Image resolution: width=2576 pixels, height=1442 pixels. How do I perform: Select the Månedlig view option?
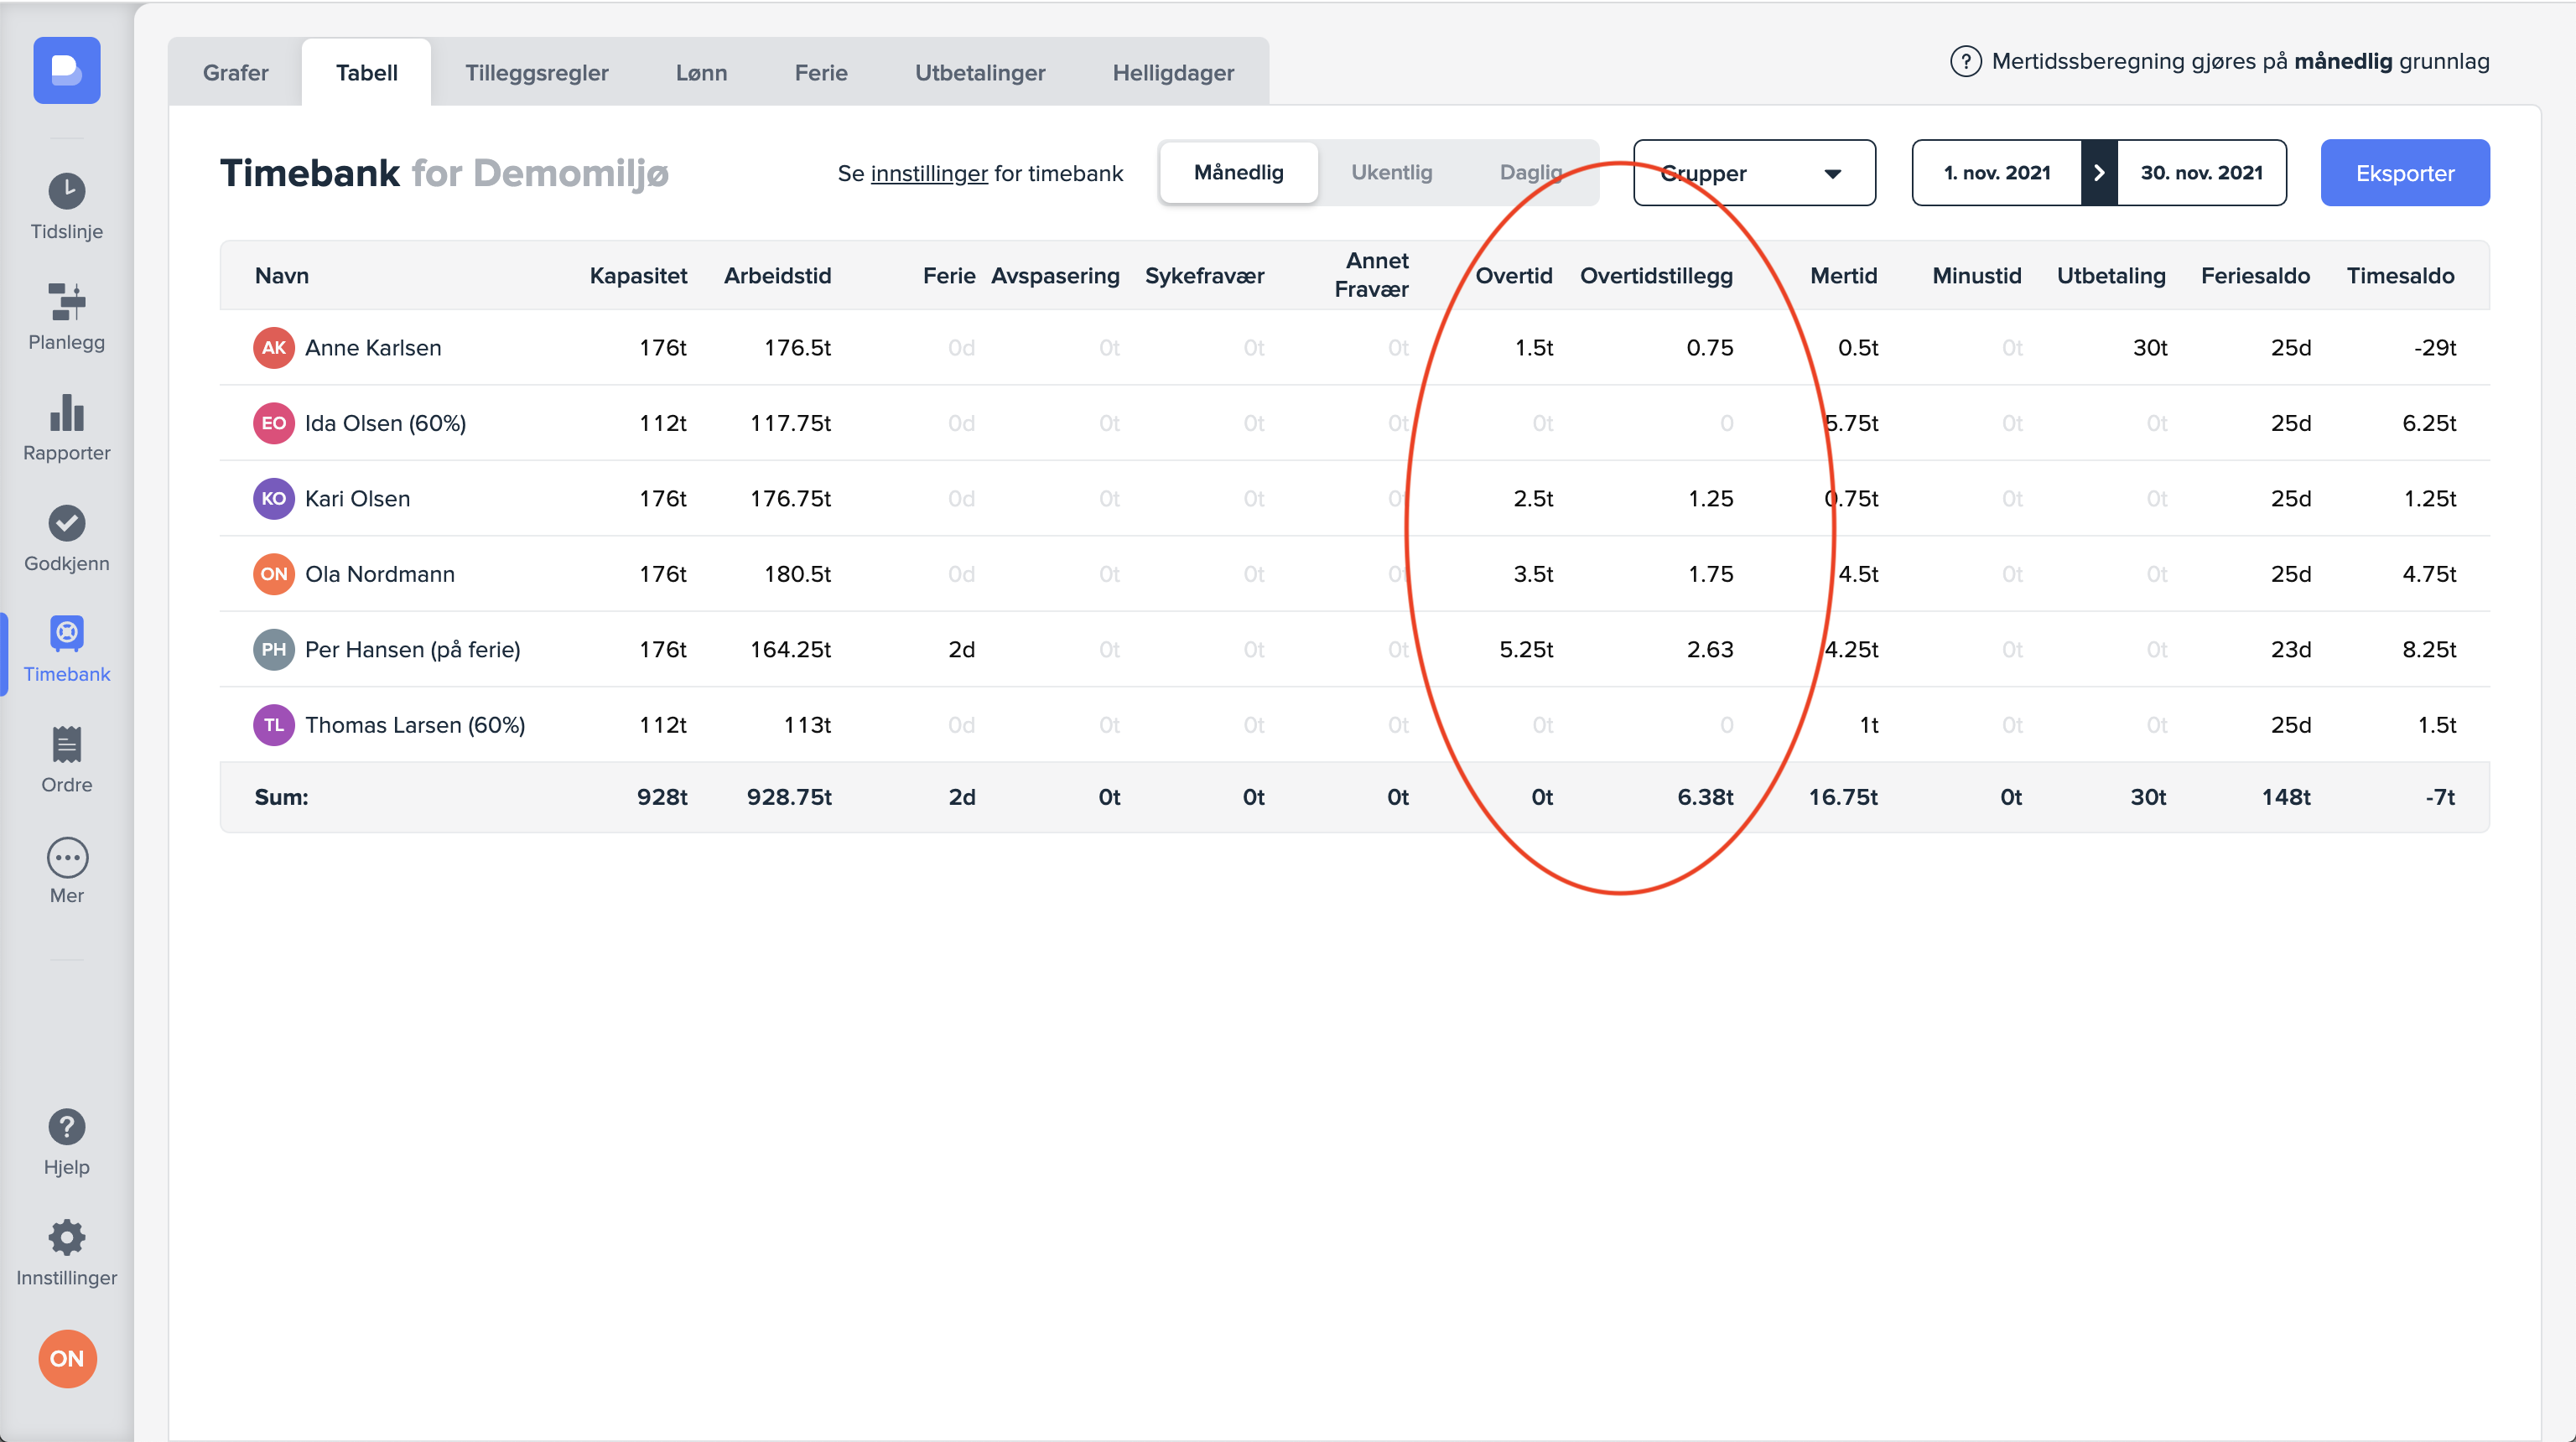1238,173
